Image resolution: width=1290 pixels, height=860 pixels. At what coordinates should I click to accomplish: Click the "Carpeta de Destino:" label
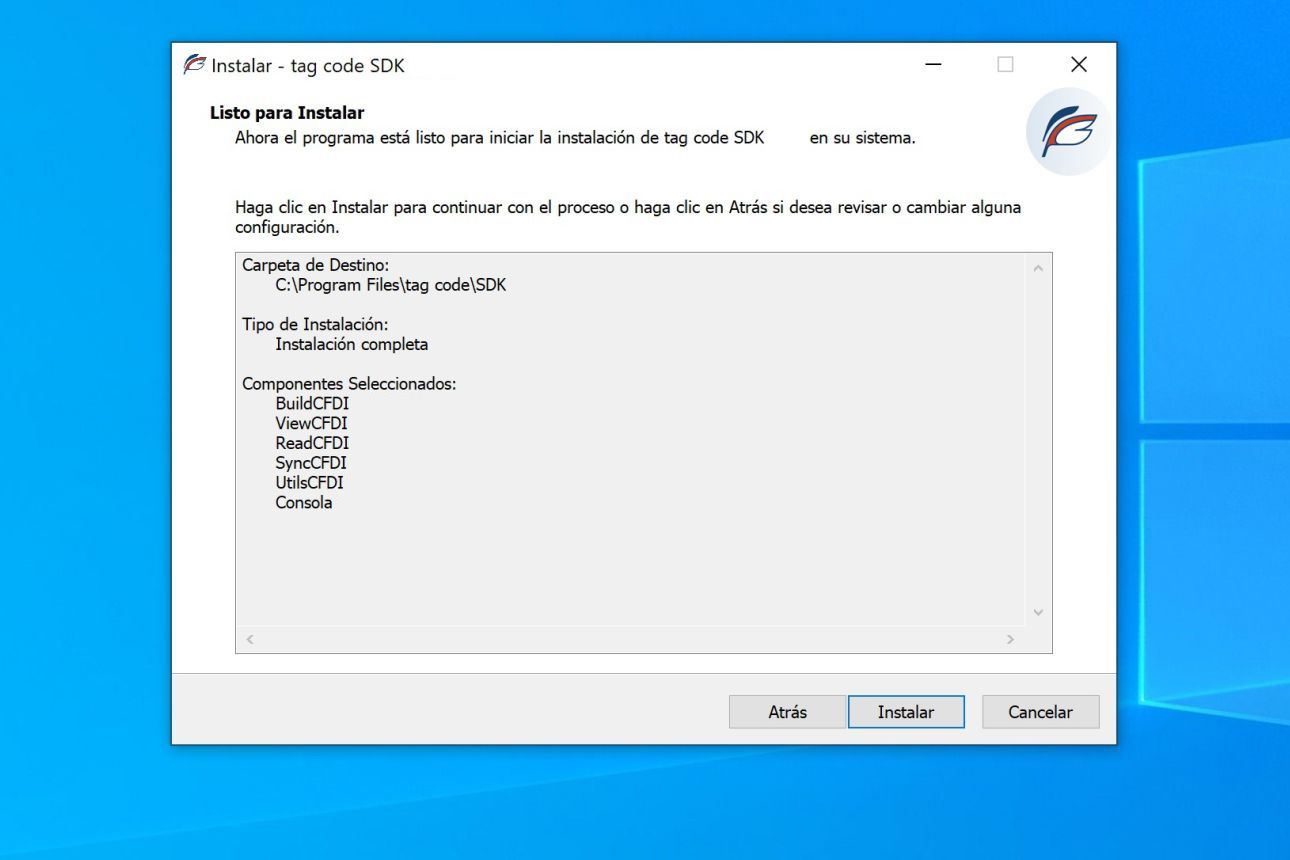click(316, 265)
